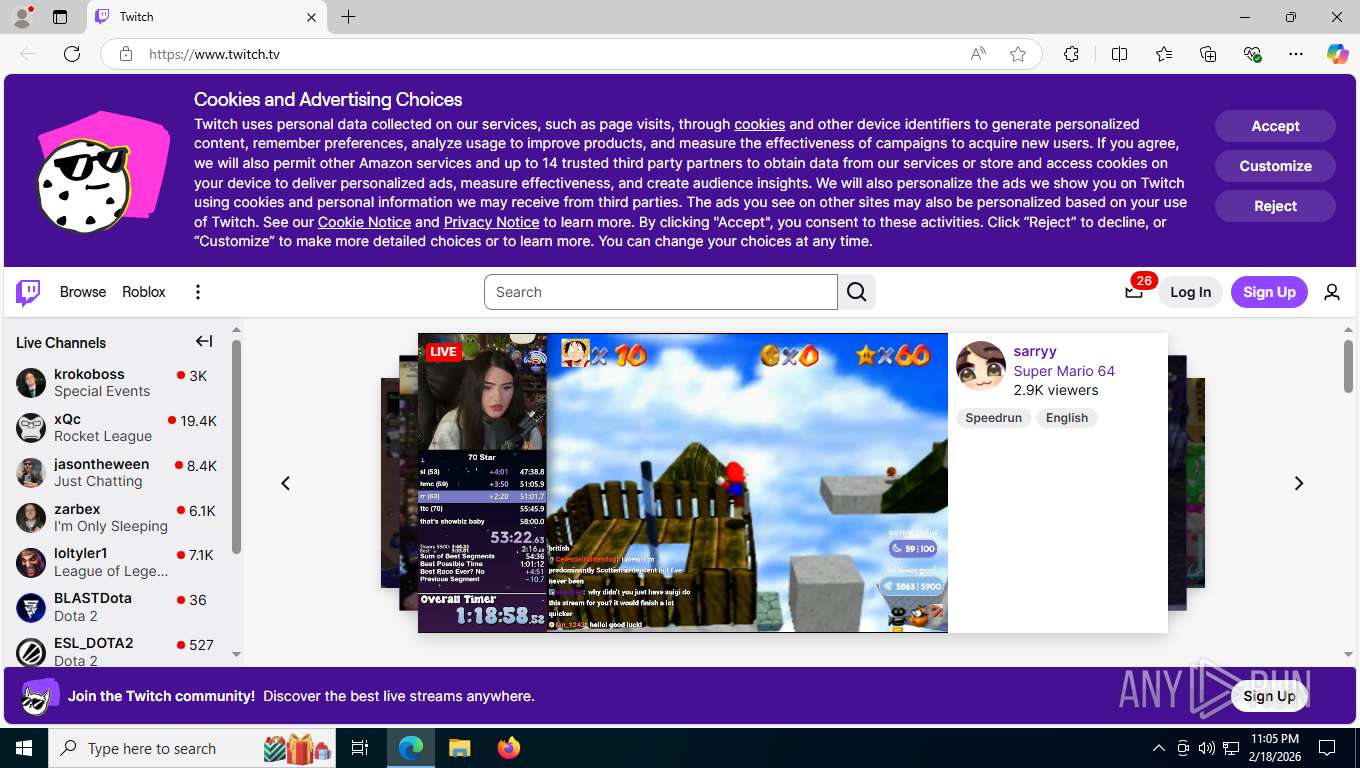Screen dimensions: 1360x768
Task: Go to next carousel stream
Action: point(1299,483)
